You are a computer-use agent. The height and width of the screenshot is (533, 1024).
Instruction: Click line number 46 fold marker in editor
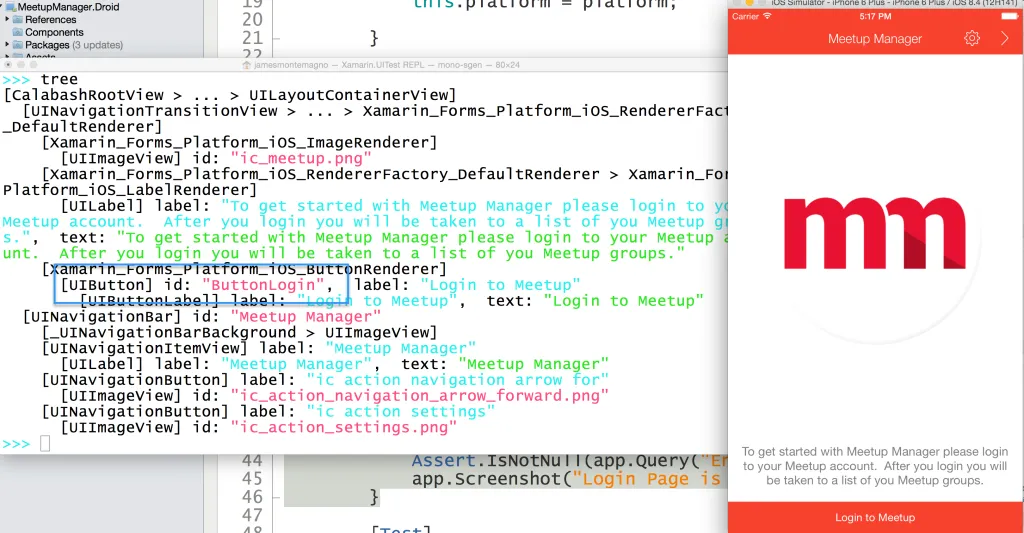[276, 497]
